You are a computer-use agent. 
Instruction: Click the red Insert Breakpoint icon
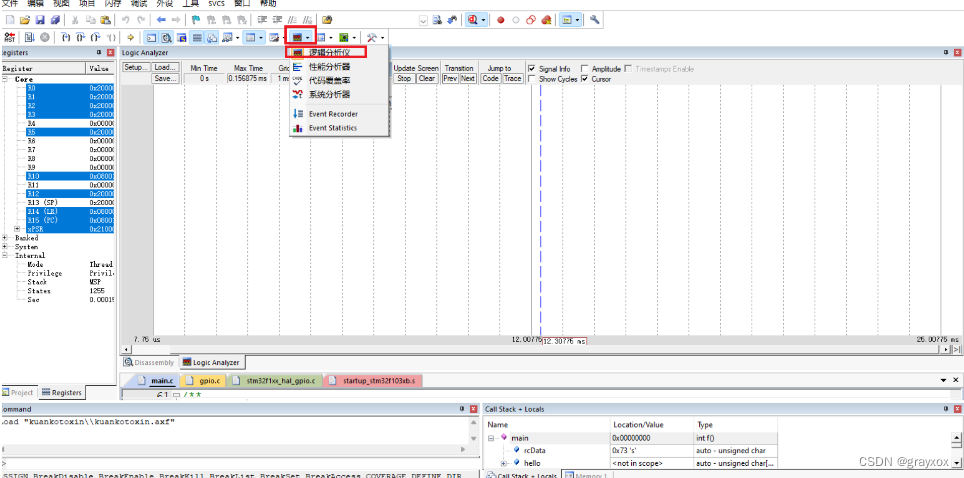tap(500, 20)
